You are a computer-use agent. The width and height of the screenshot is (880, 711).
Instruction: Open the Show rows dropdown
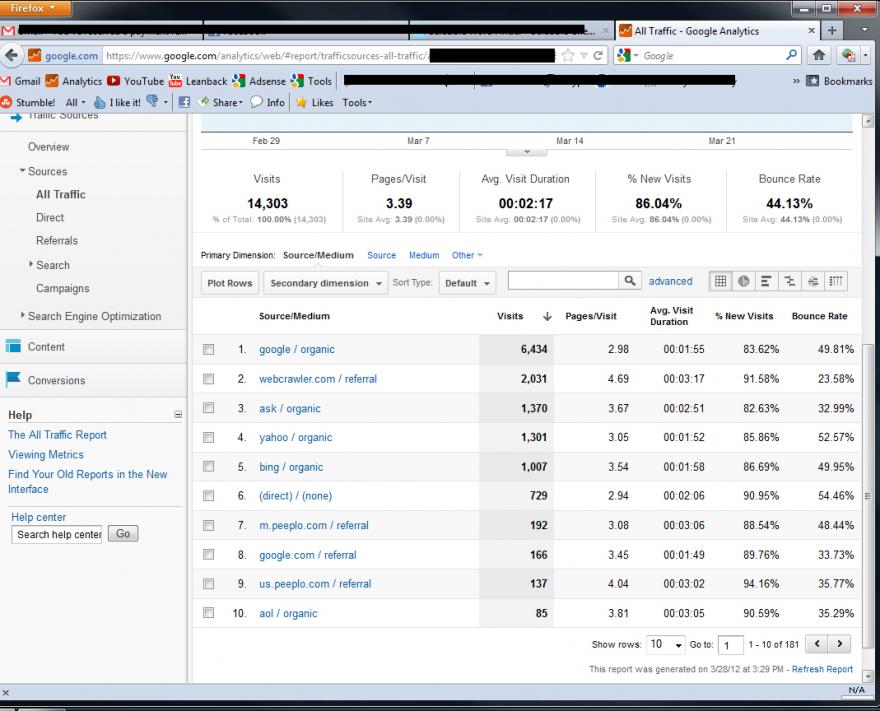(x=666, y=644)
